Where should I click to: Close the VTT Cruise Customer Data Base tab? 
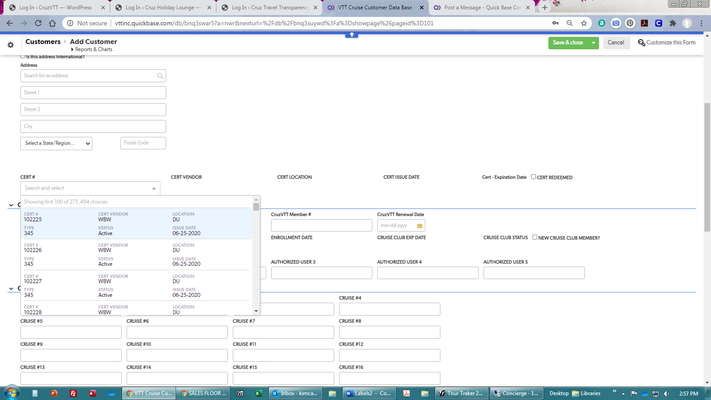(x=421, y=8)
